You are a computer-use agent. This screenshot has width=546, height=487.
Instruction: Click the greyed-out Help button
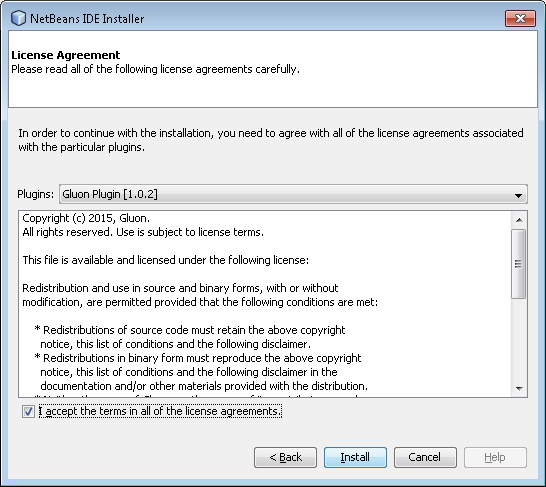495,457
